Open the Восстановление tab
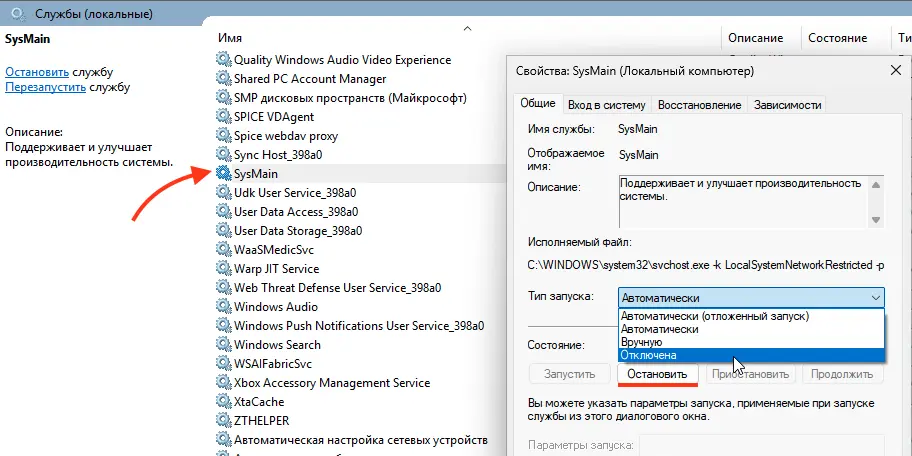 tap(699, 105)
